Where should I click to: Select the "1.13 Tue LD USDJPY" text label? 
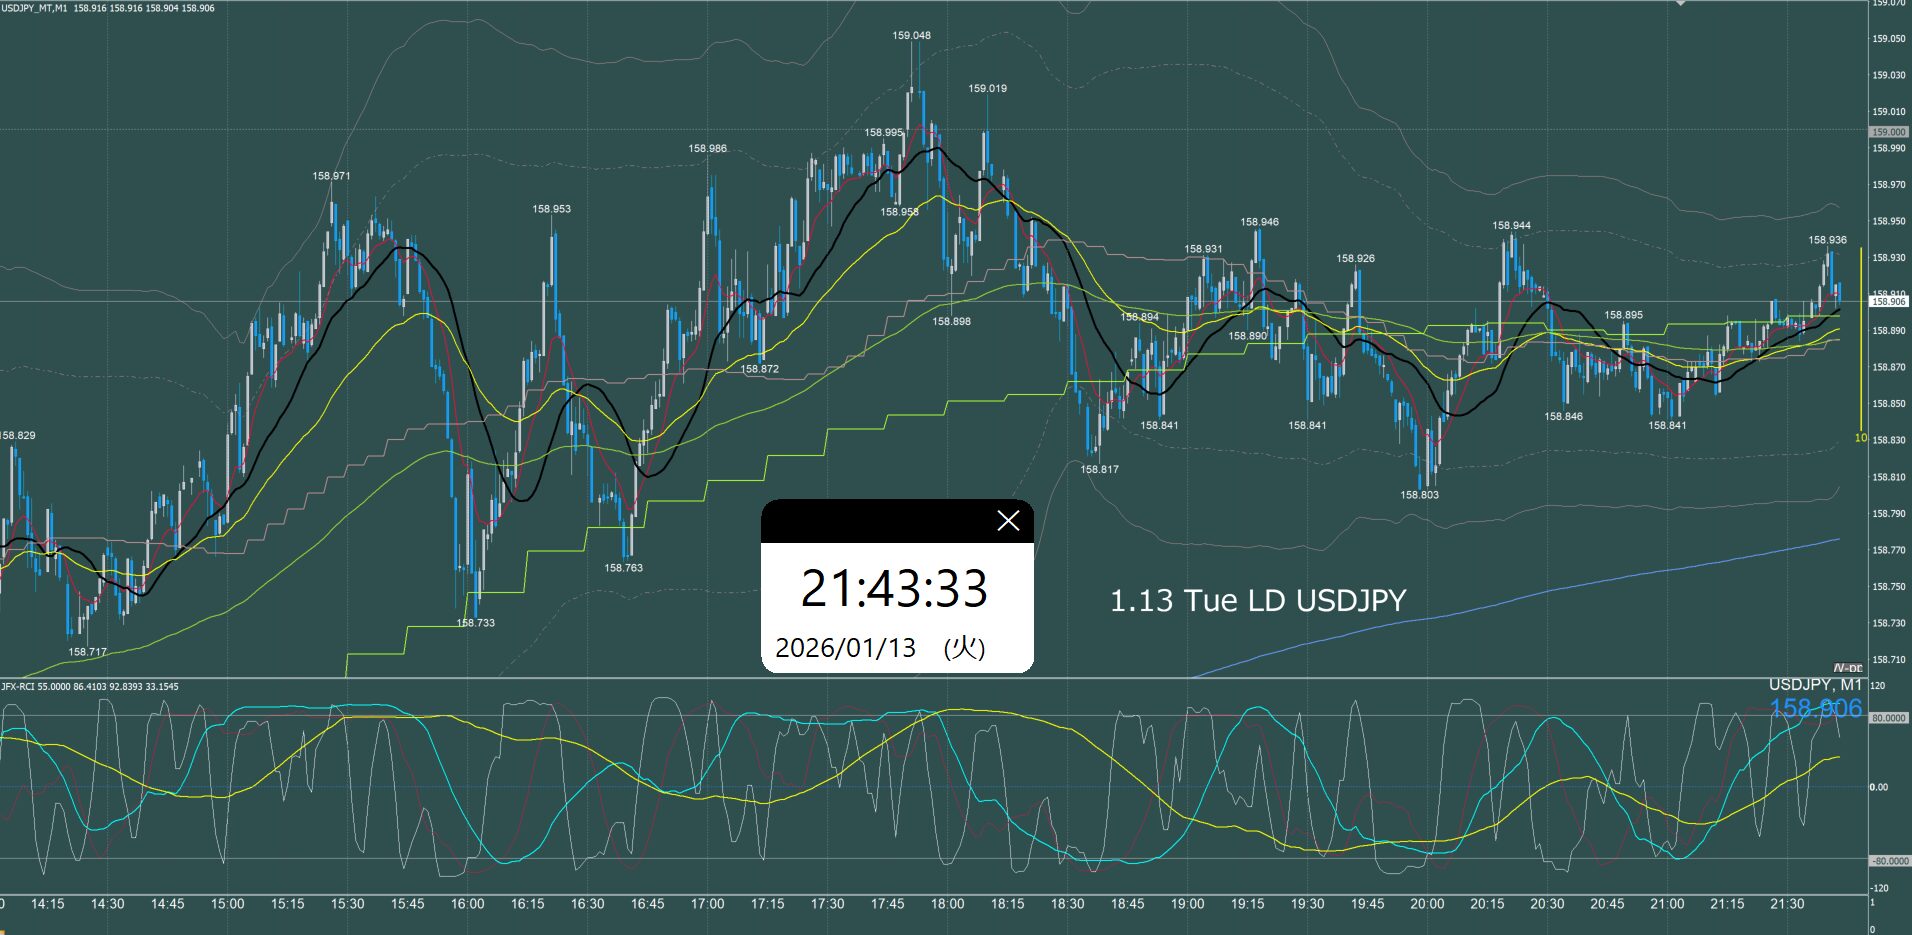[x=1258, y=601]
